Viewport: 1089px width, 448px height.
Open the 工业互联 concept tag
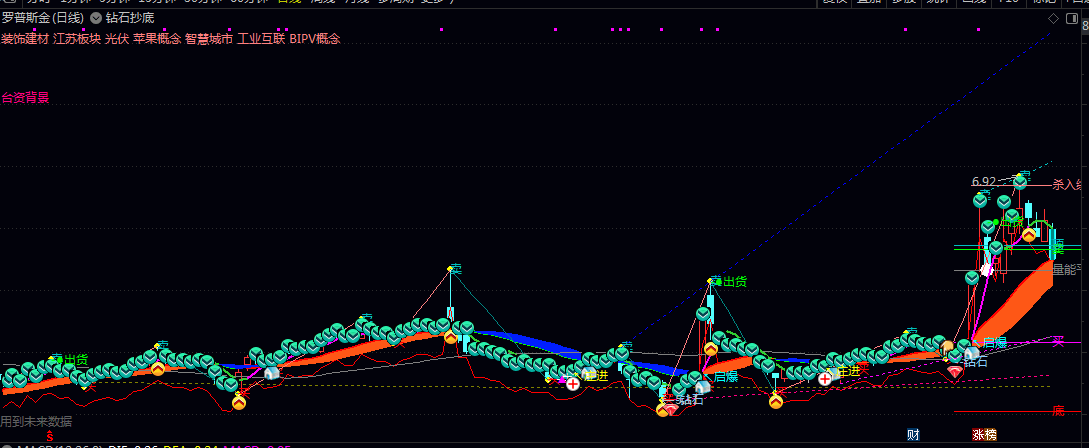click(x=260, y=39)
